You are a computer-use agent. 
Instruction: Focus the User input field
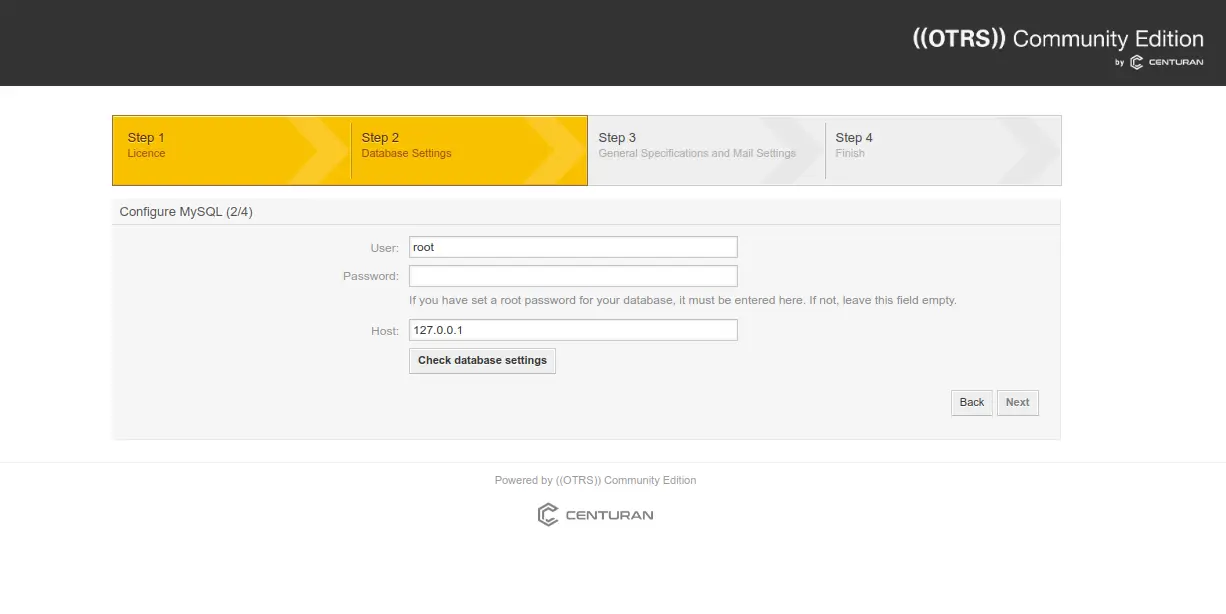coord(573,247)
